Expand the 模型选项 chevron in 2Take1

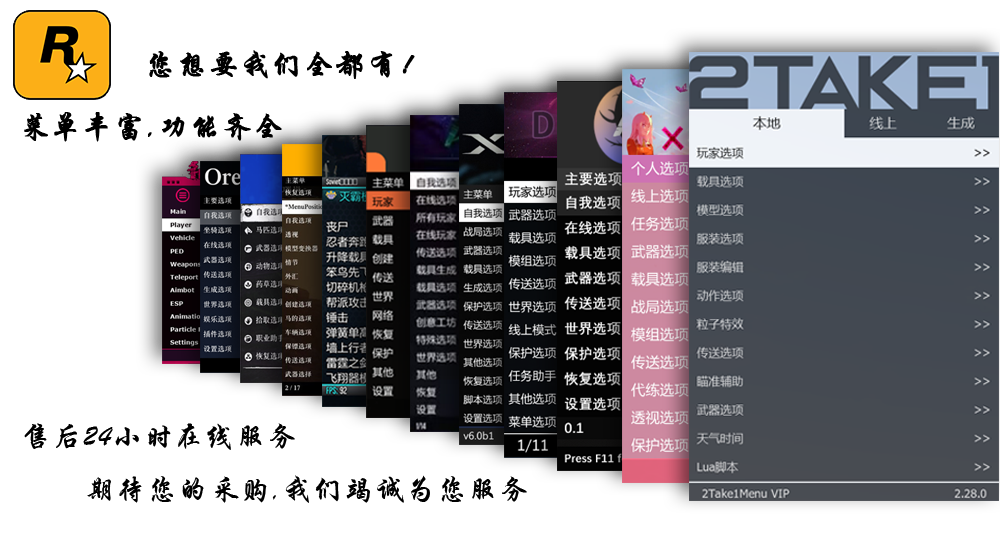click(982, 210)
